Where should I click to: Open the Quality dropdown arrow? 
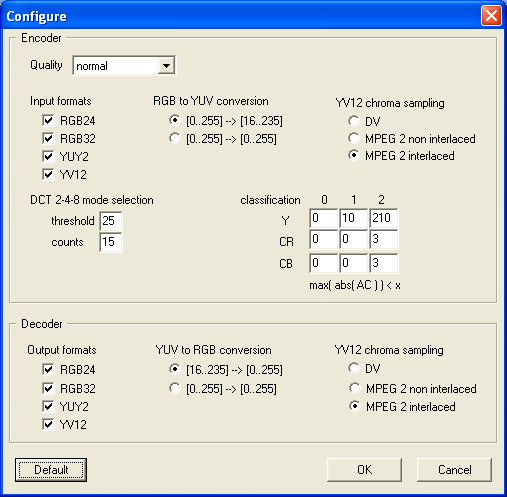coord(166,66)
